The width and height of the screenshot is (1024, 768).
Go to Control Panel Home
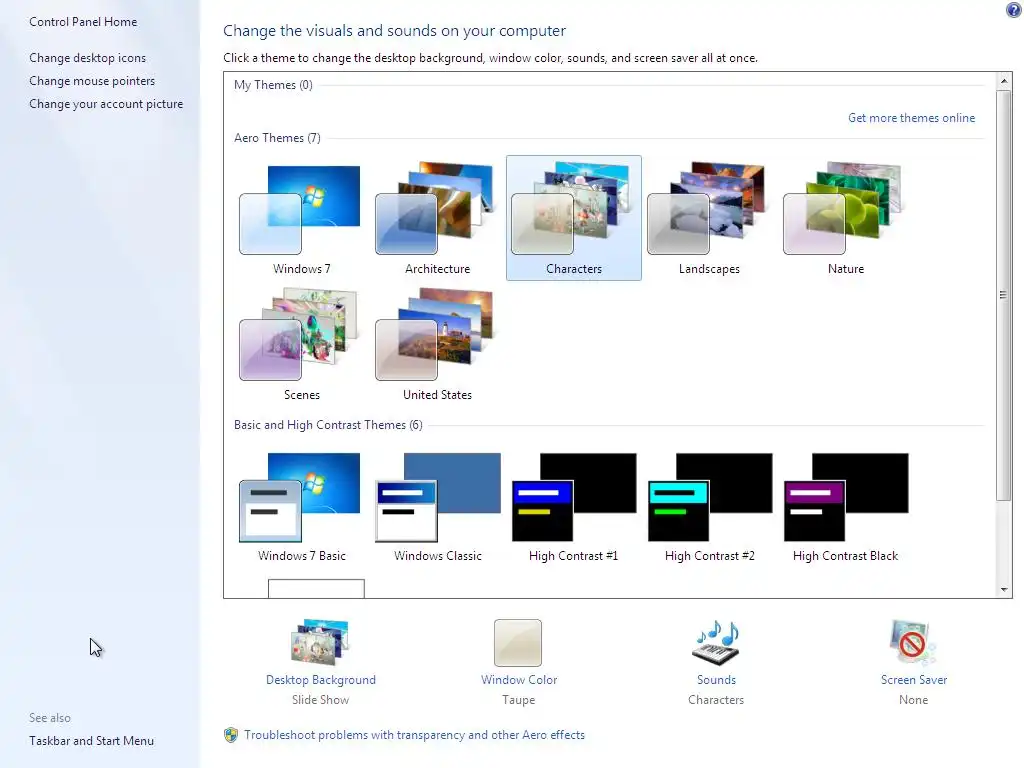click(x=83, y=22)
